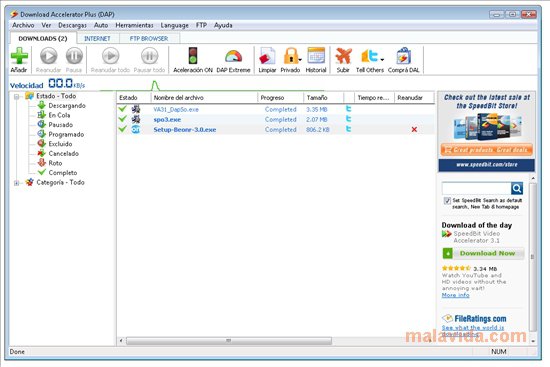This screenshot has width=550, height=367.
Task: Select the Setup-Beonr-3.0.exe file name
Action: 185,130
